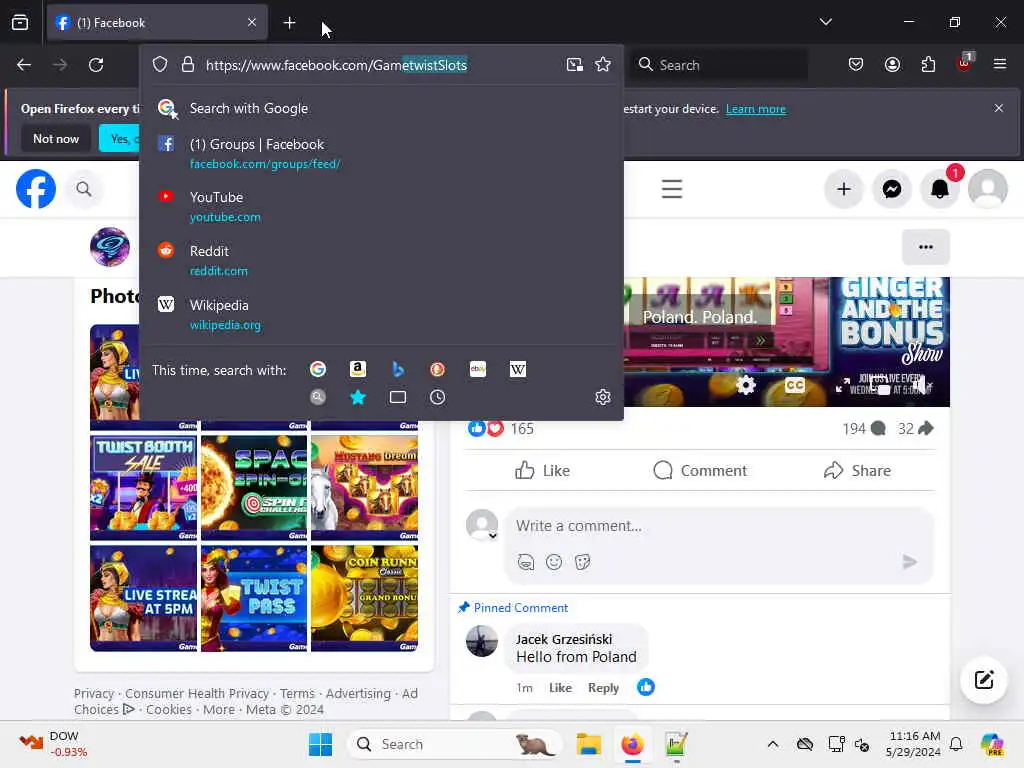Click the Not now button
Screen dimensions: 1024x768
[x=56, y=138]
